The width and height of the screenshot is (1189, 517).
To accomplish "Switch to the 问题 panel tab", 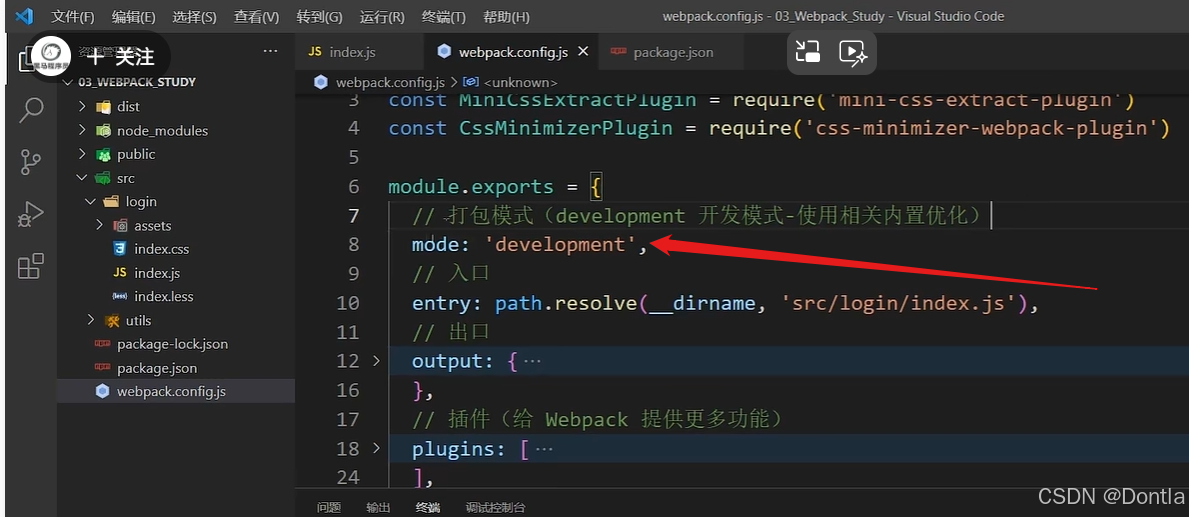I will [328, 508].
